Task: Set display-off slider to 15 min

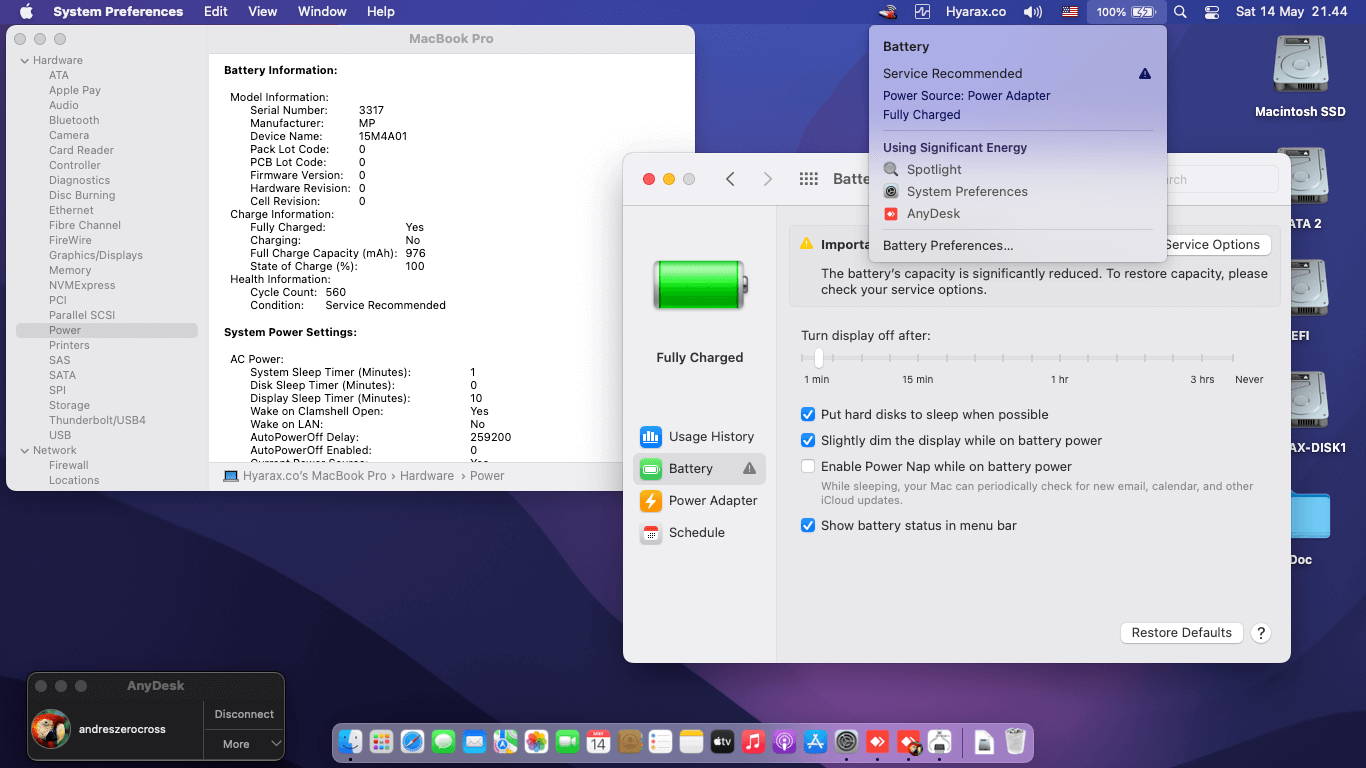Action: coord(917,358)
